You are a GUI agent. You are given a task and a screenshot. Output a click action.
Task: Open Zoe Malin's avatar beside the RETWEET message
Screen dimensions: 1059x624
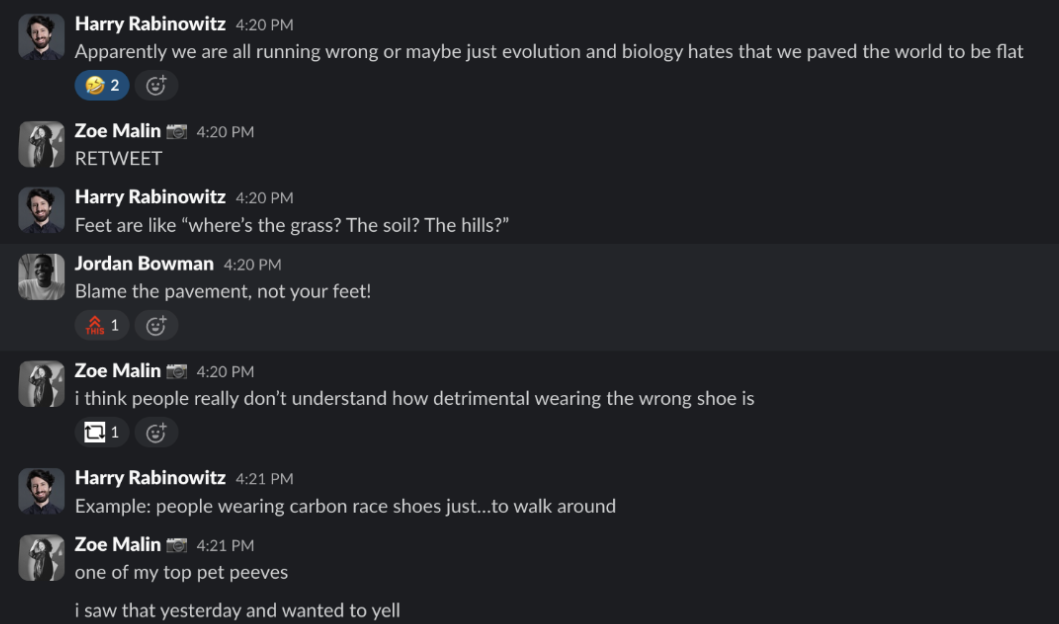coord(41,144)
